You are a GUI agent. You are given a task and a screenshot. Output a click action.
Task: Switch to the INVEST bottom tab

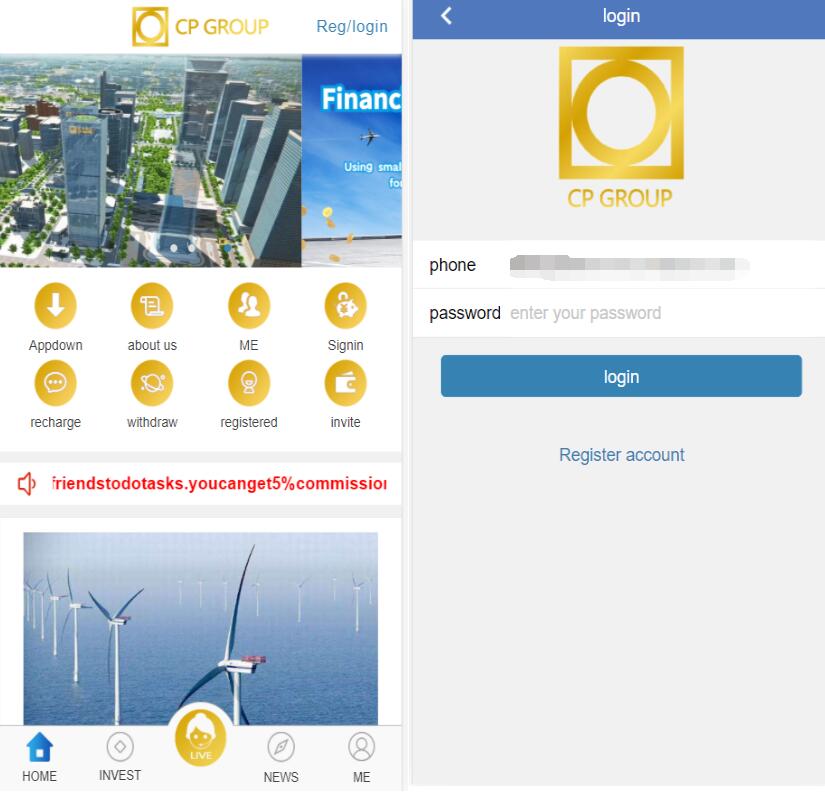click(120, 757)
